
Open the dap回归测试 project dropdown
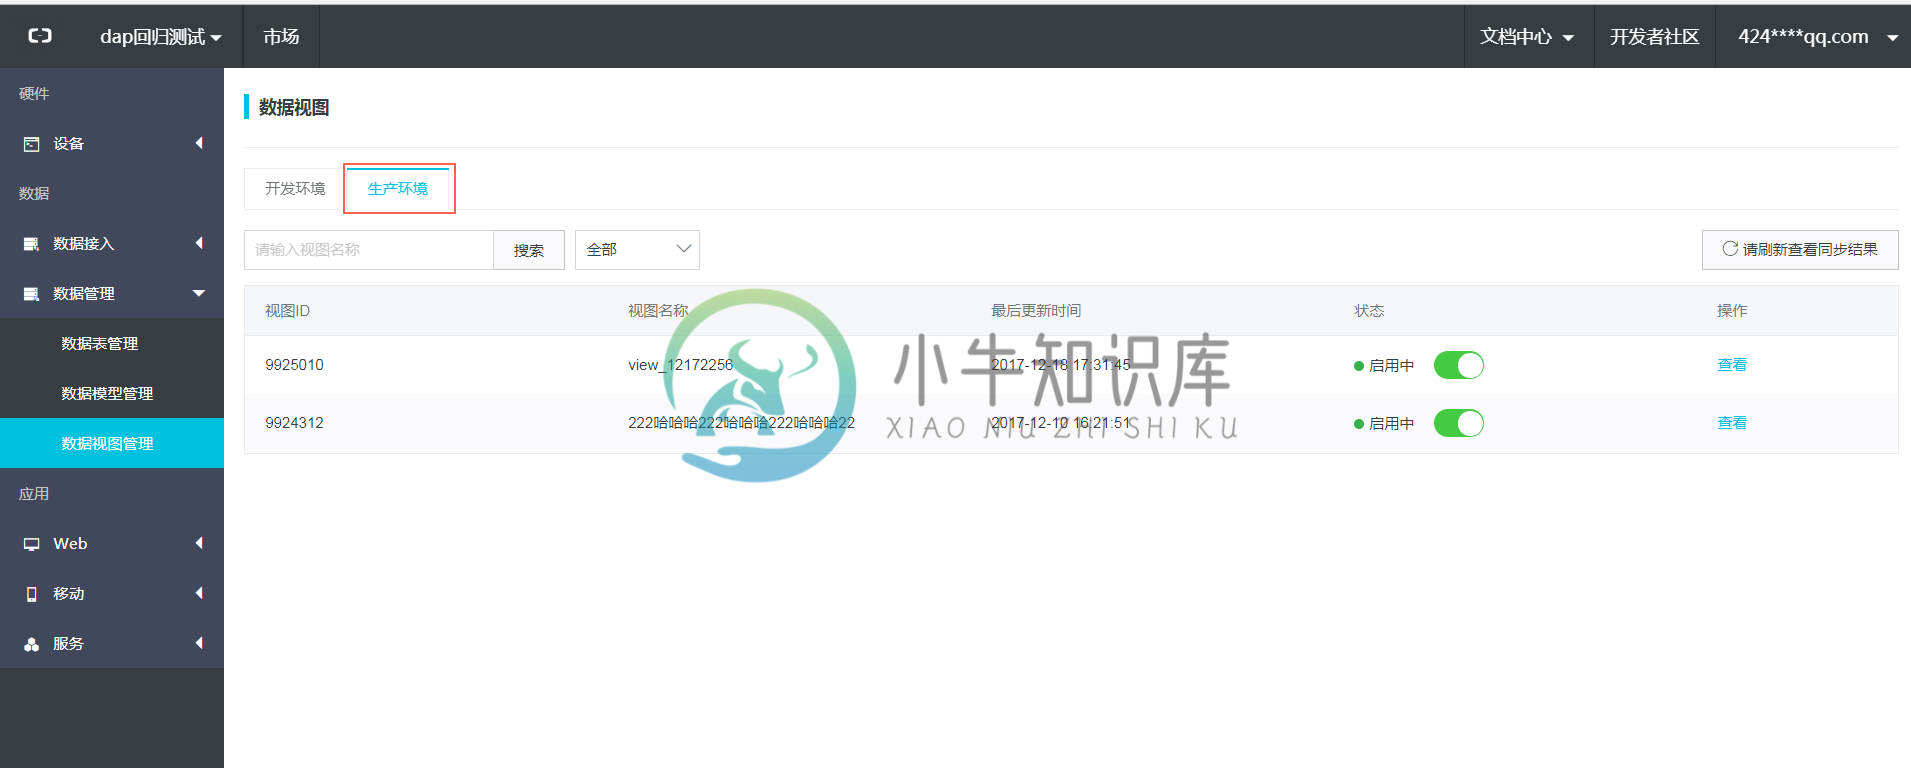[x=160, y=36]
